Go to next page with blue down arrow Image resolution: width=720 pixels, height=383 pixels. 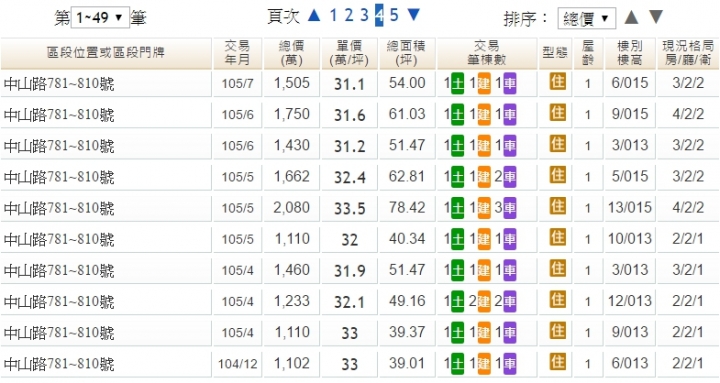click(x=413, y=15)
